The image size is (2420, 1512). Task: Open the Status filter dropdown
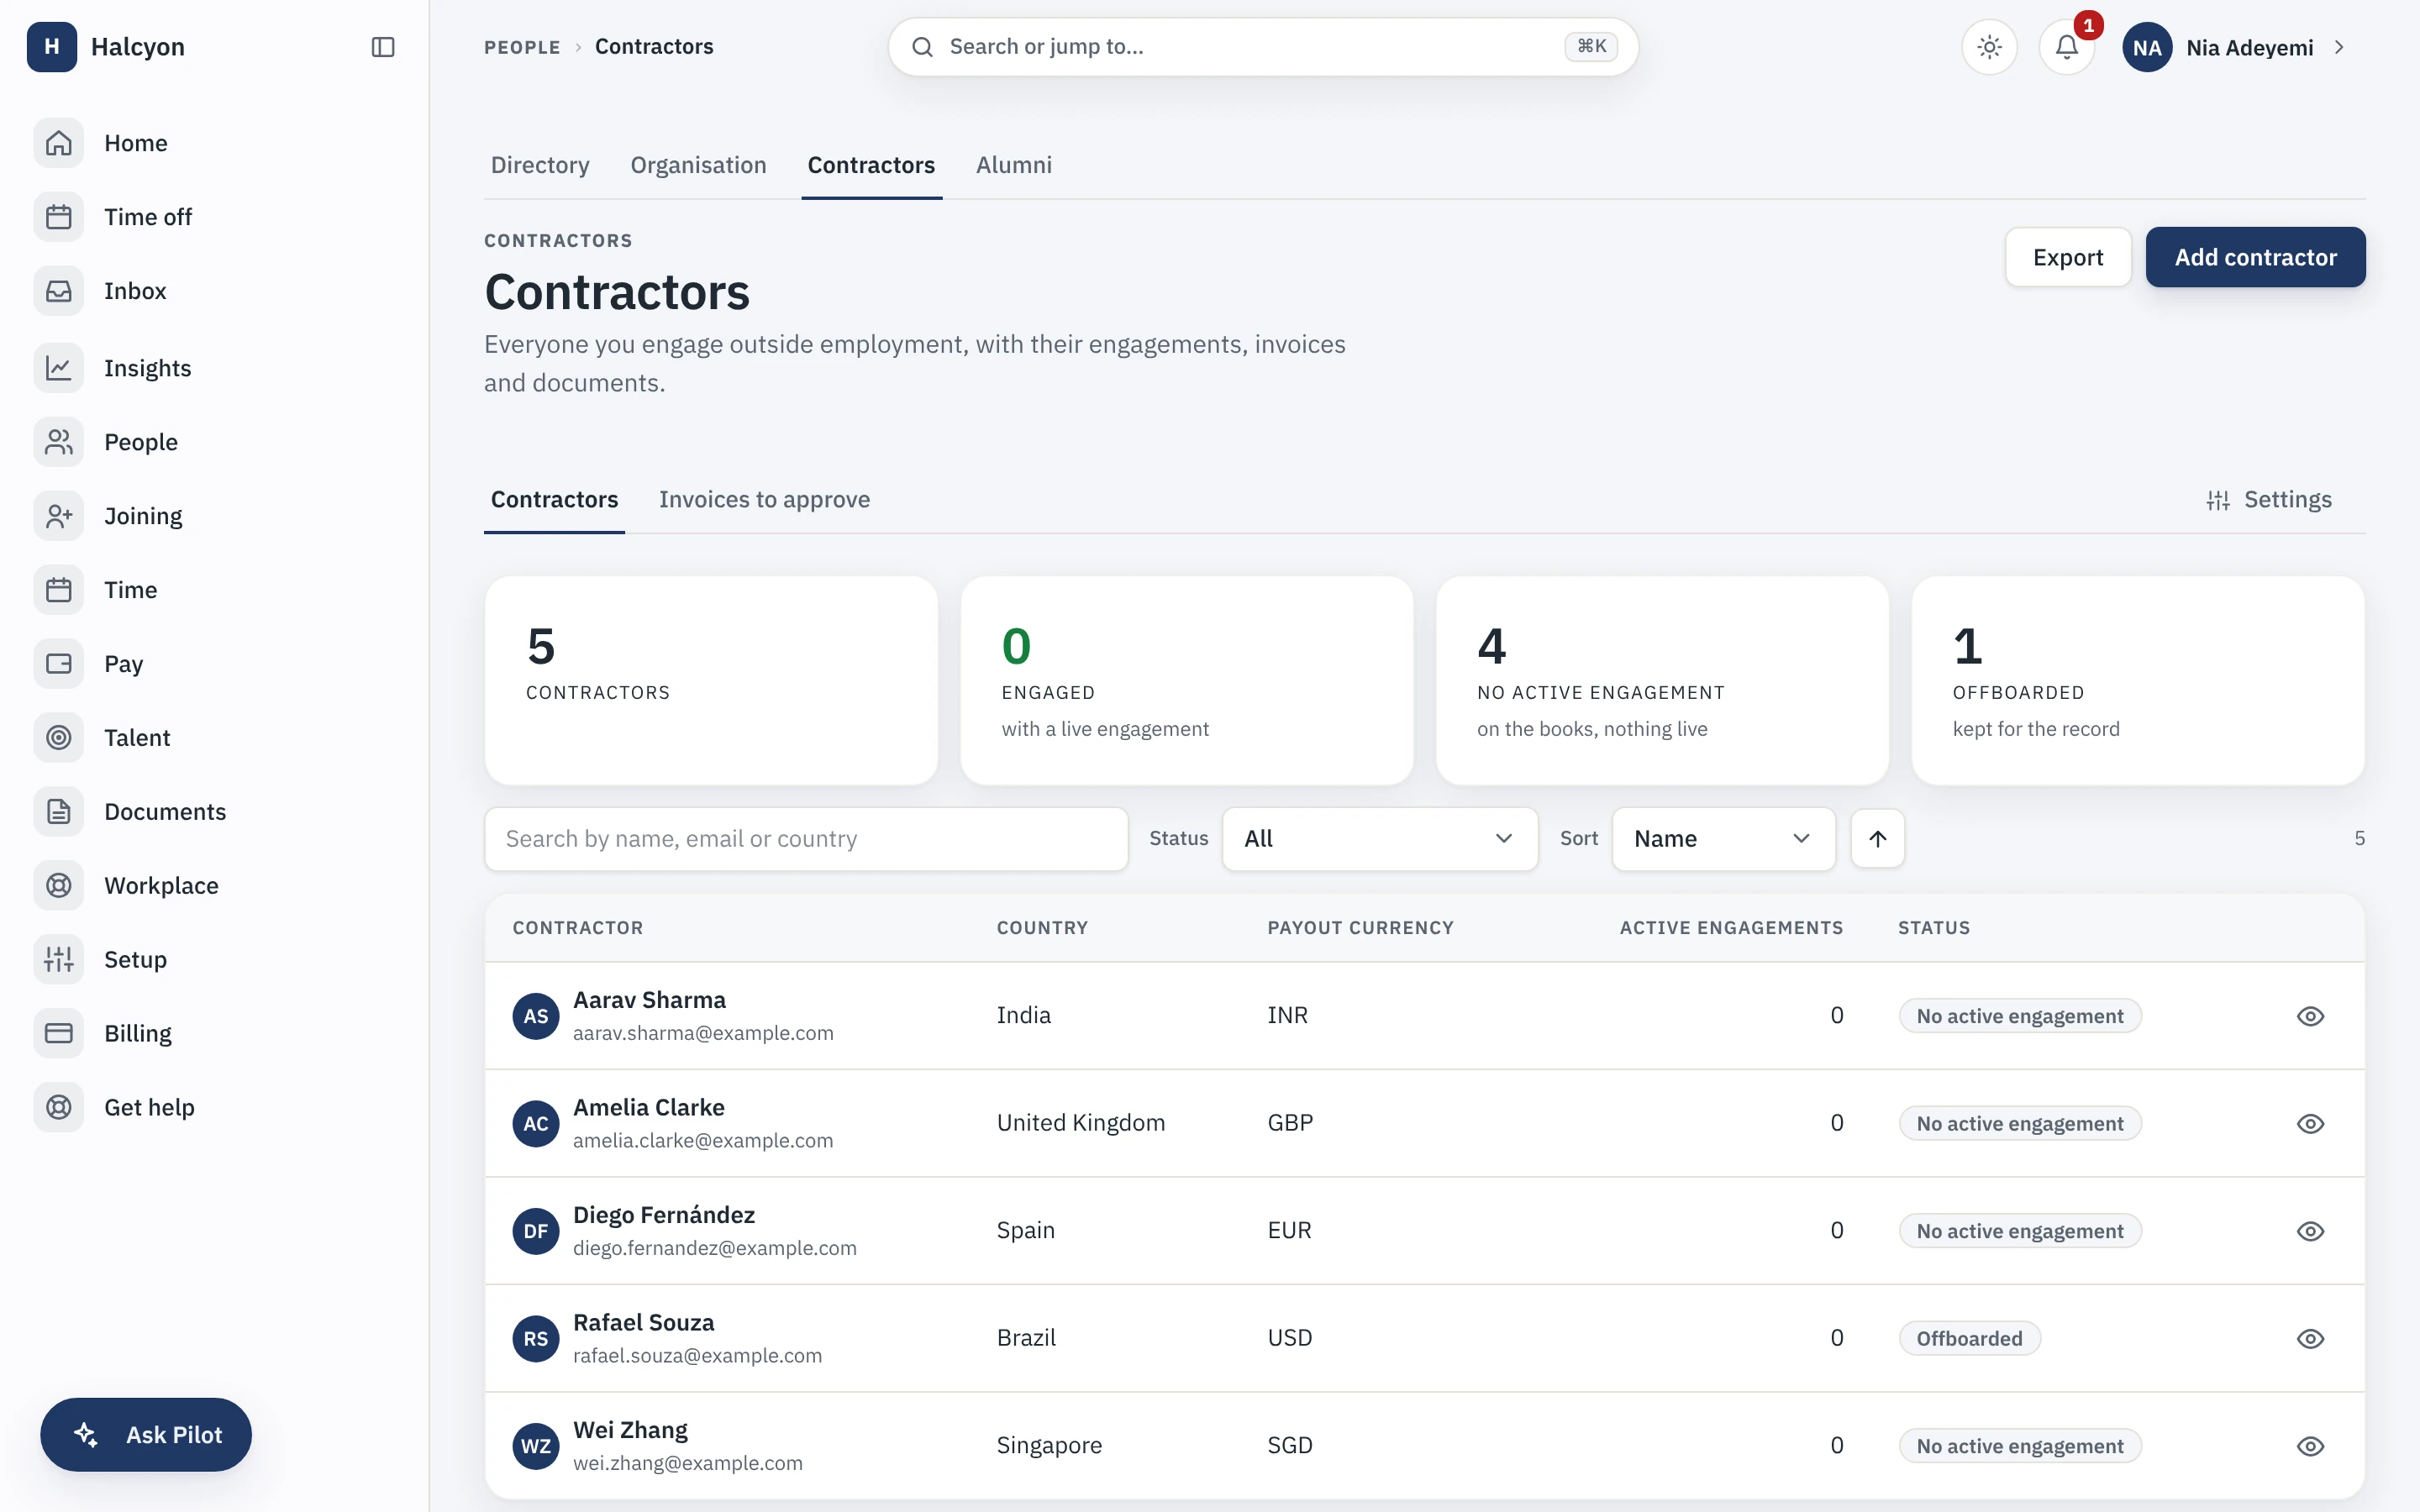(1380, 839)
